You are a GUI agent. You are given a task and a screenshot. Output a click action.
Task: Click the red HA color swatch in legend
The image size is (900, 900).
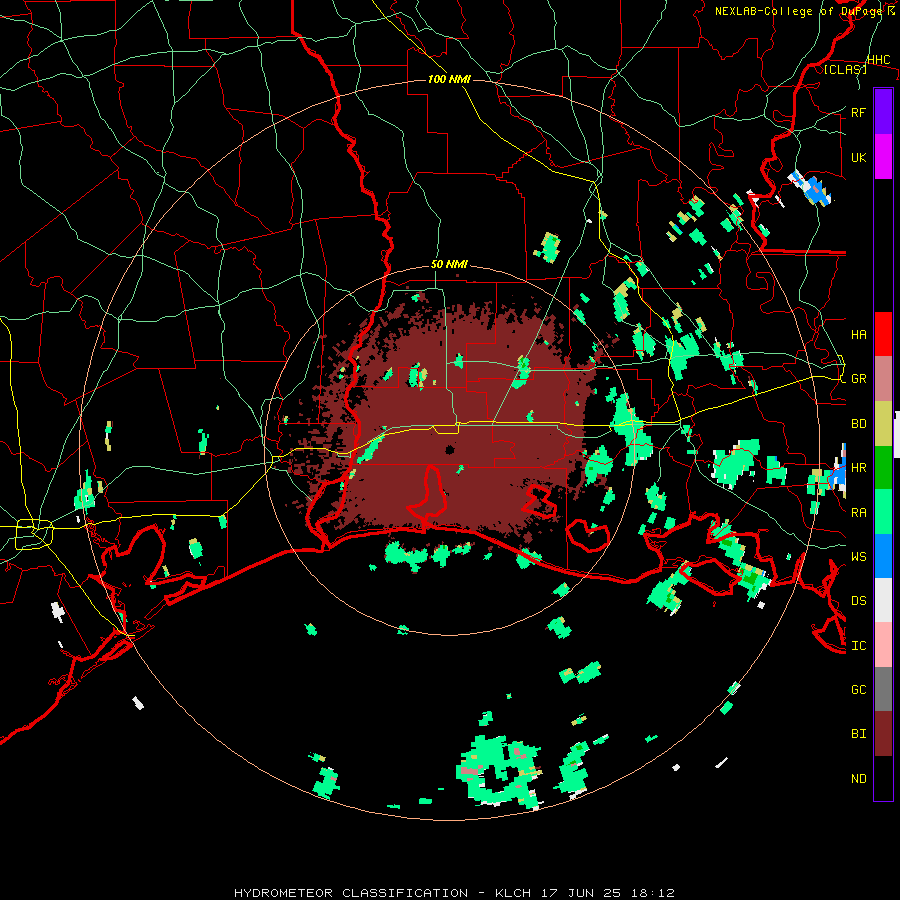(x=883, y=334)
